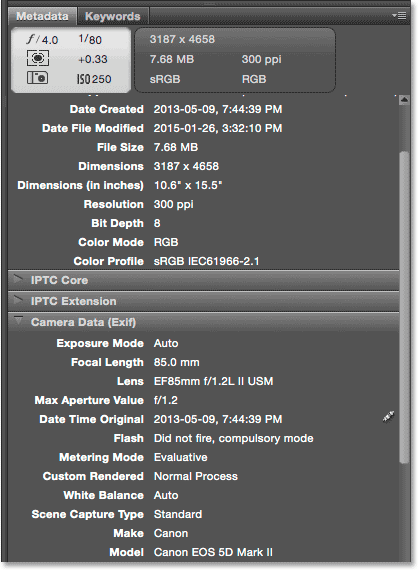
Task: Click the metering mode icon in placard
Action: pyautogui.click(x=38, y=58)
